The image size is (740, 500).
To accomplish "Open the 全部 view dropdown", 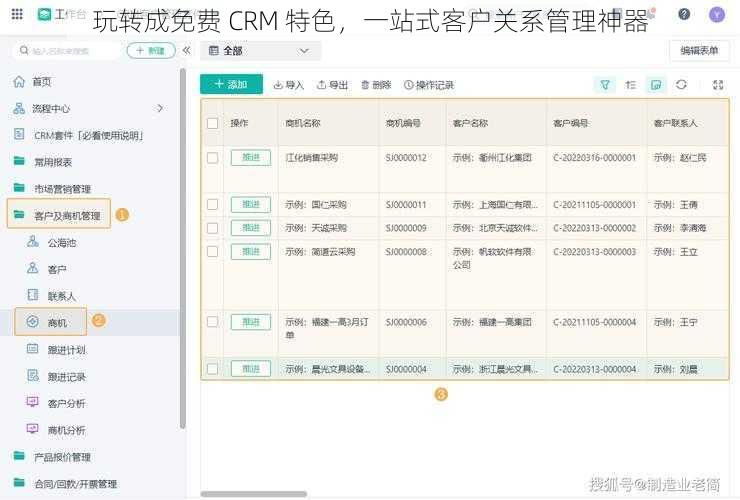I will tap(261, 51).
